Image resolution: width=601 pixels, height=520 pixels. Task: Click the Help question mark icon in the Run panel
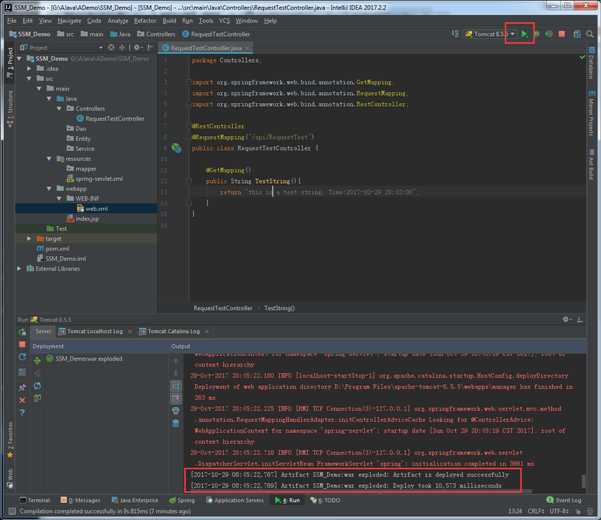click(22, 412)
